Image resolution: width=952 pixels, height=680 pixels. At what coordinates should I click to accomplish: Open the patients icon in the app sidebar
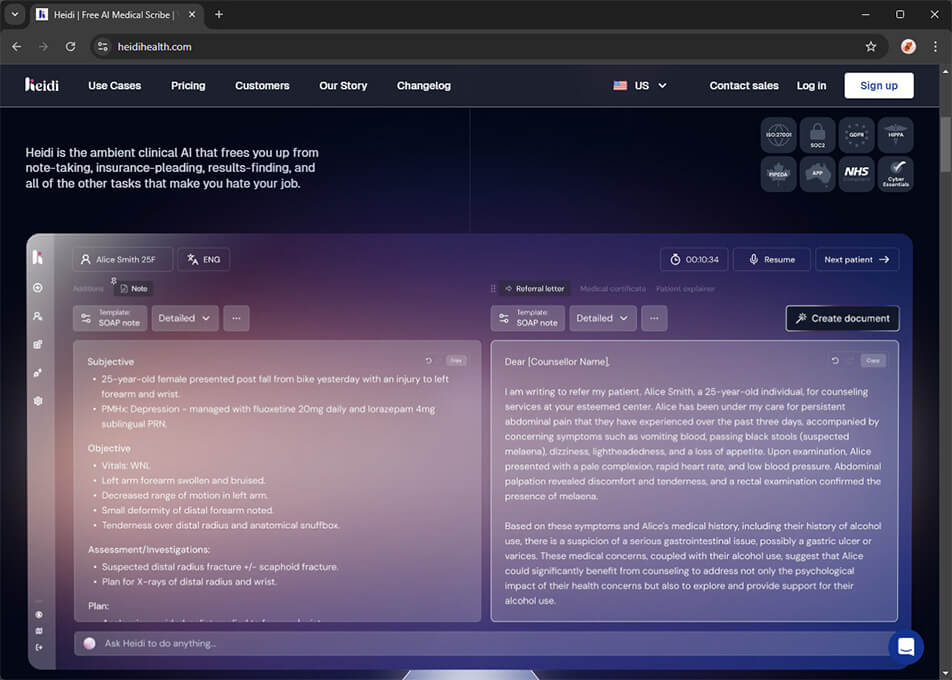[x=38, y=316]
